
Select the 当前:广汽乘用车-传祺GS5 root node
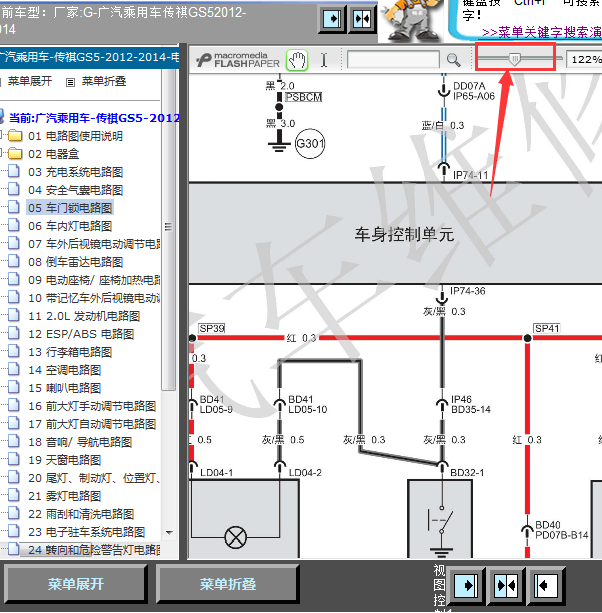point(94,118)
